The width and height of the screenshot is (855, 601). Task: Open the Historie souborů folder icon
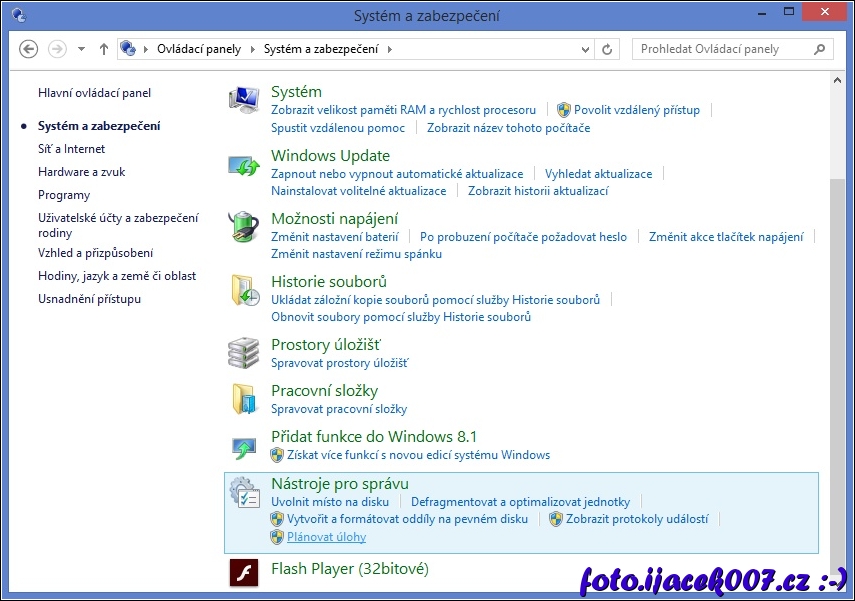tap(244, 290)
